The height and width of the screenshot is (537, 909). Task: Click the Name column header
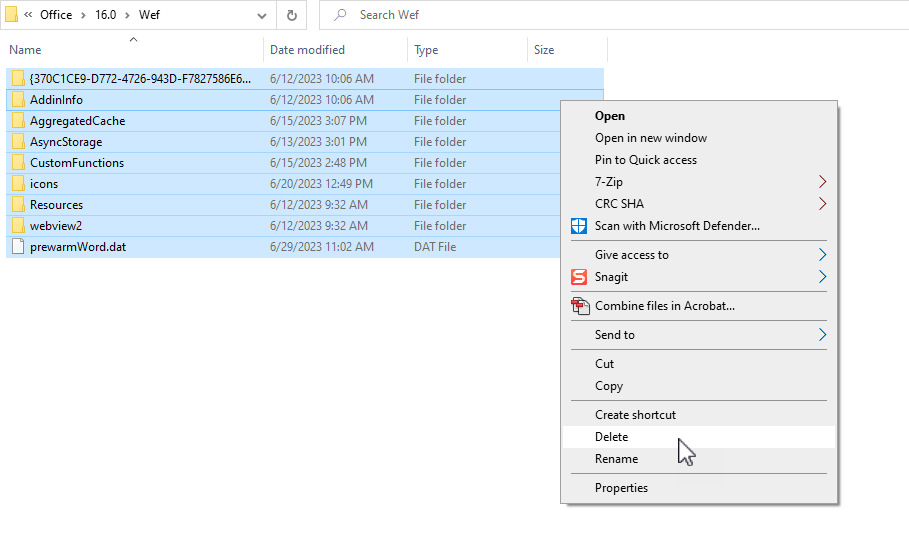point(26,50)
